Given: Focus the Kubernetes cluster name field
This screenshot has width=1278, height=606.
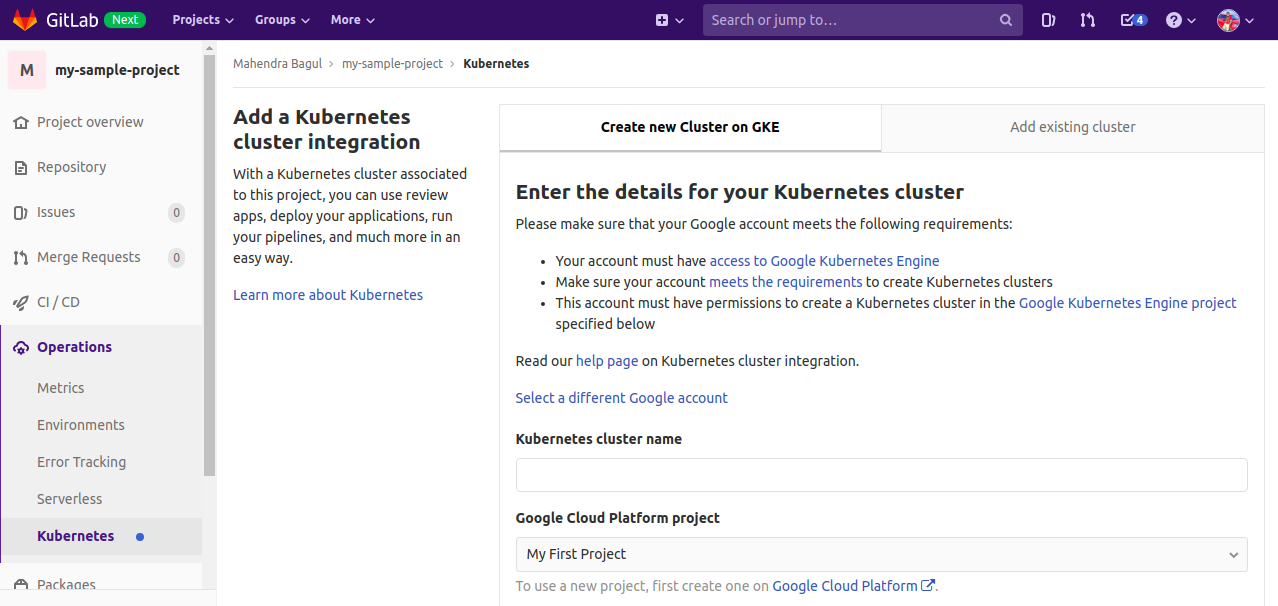Looking at the screenshot, I should click(882, 475).
